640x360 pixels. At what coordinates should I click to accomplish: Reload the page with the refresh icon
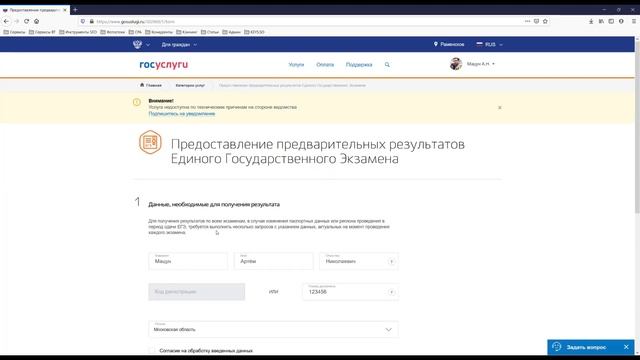click(27, 21)
